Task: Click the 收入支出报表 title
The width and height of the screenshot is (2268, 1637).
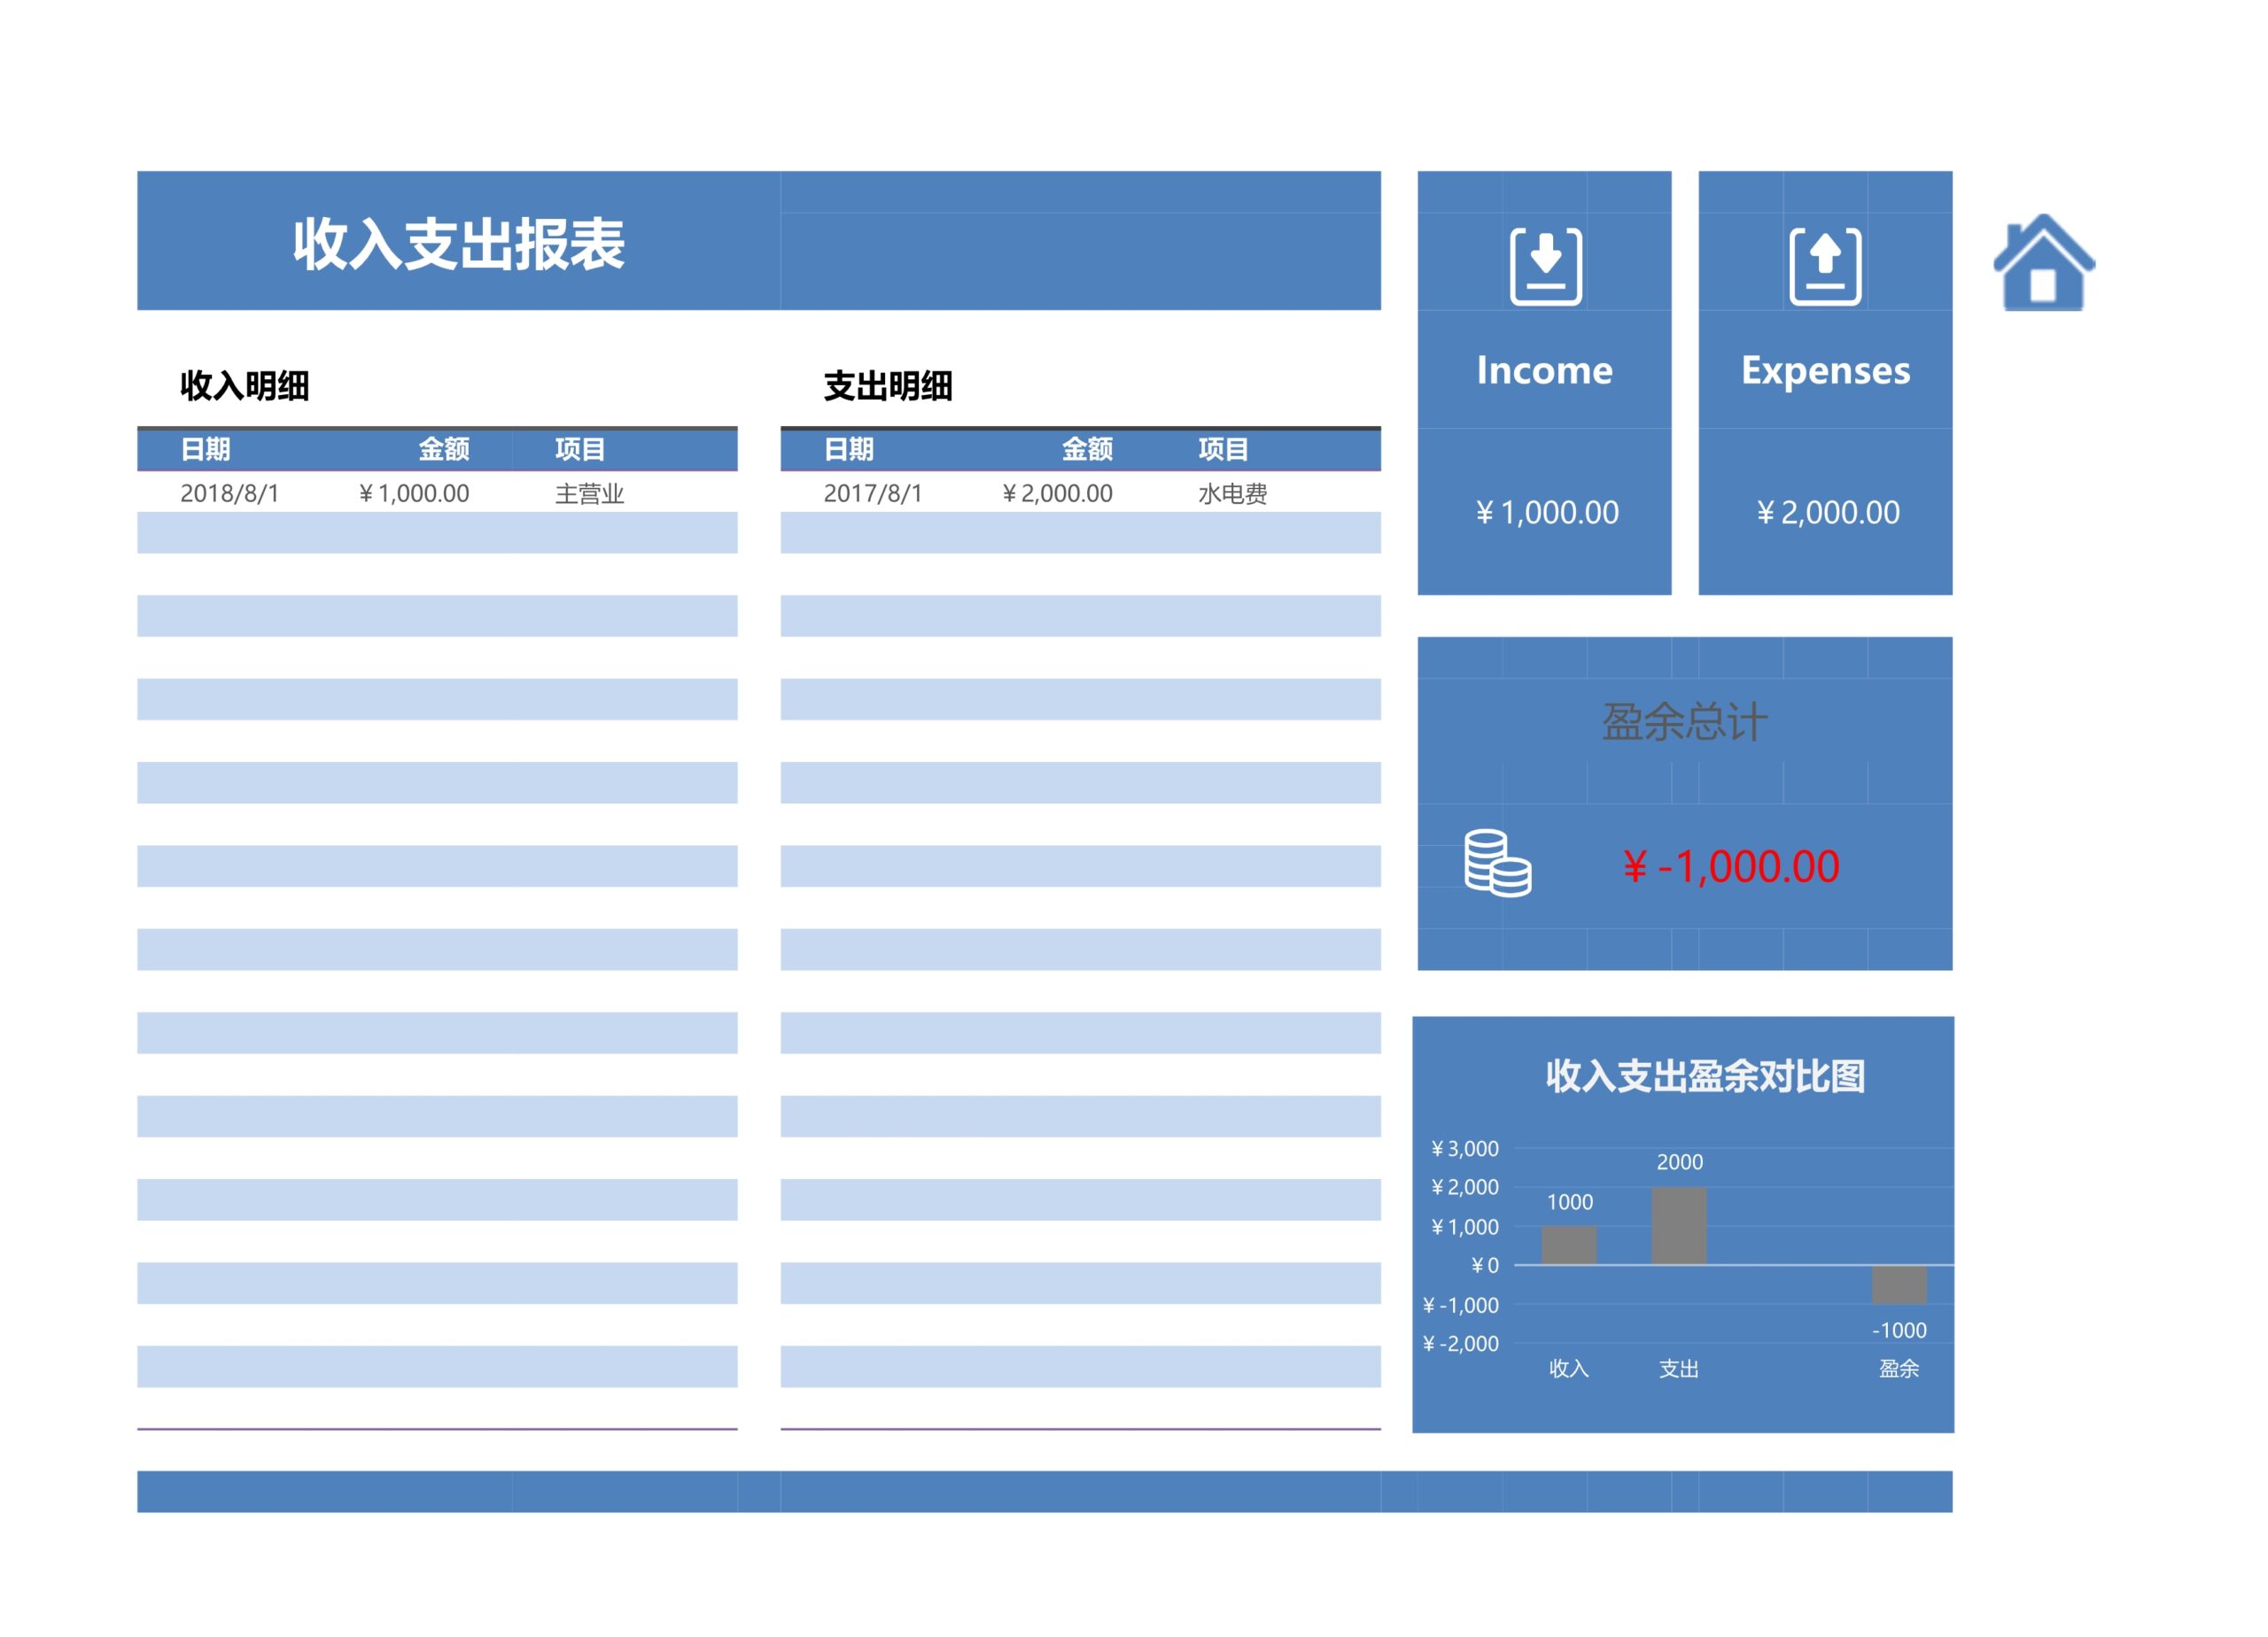Action: tap(458, 244)
